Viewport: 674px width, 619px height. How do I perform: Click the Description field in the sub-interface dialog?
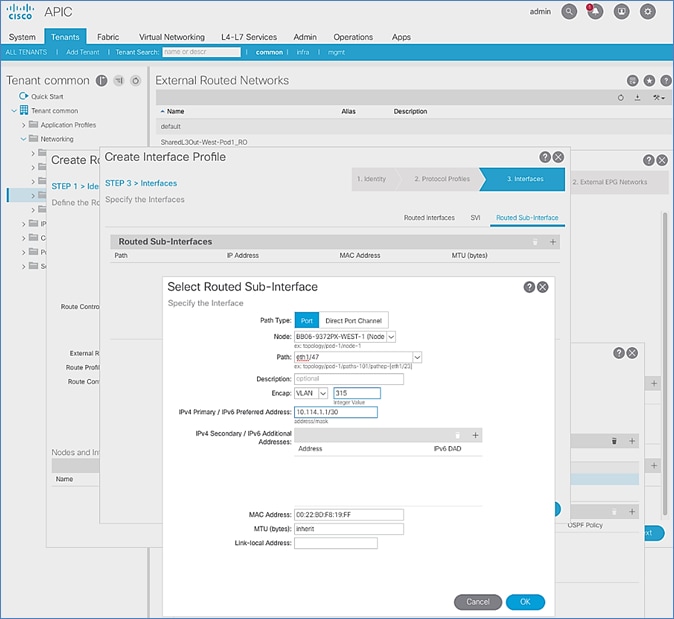349,379
